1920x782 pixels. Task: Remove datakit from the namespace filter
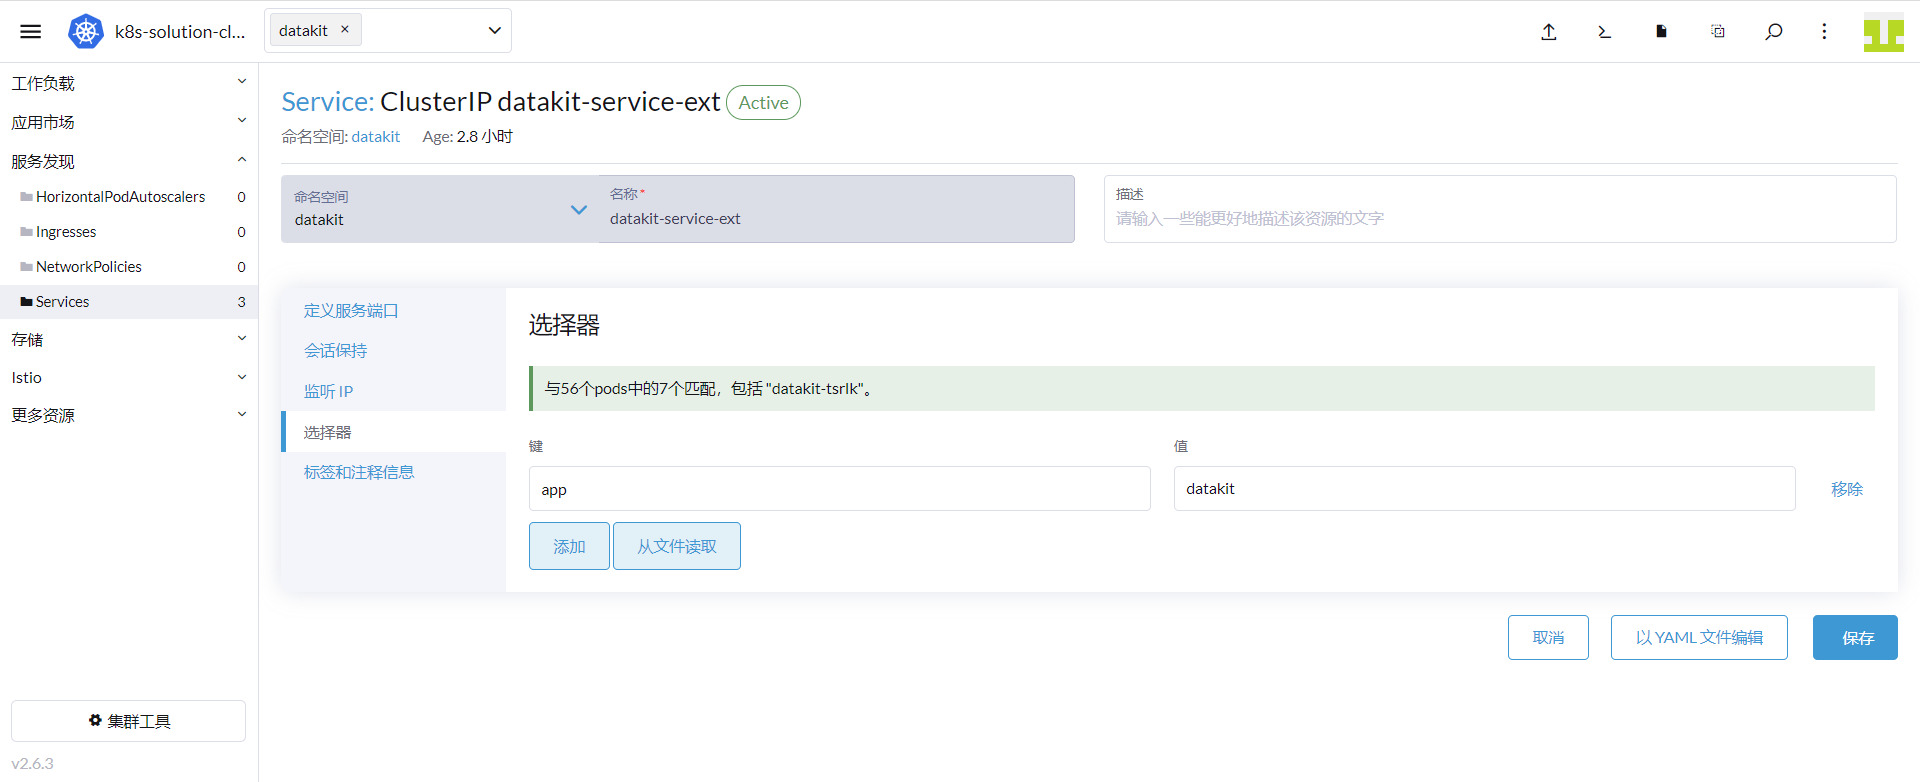[x=345, y=29]
